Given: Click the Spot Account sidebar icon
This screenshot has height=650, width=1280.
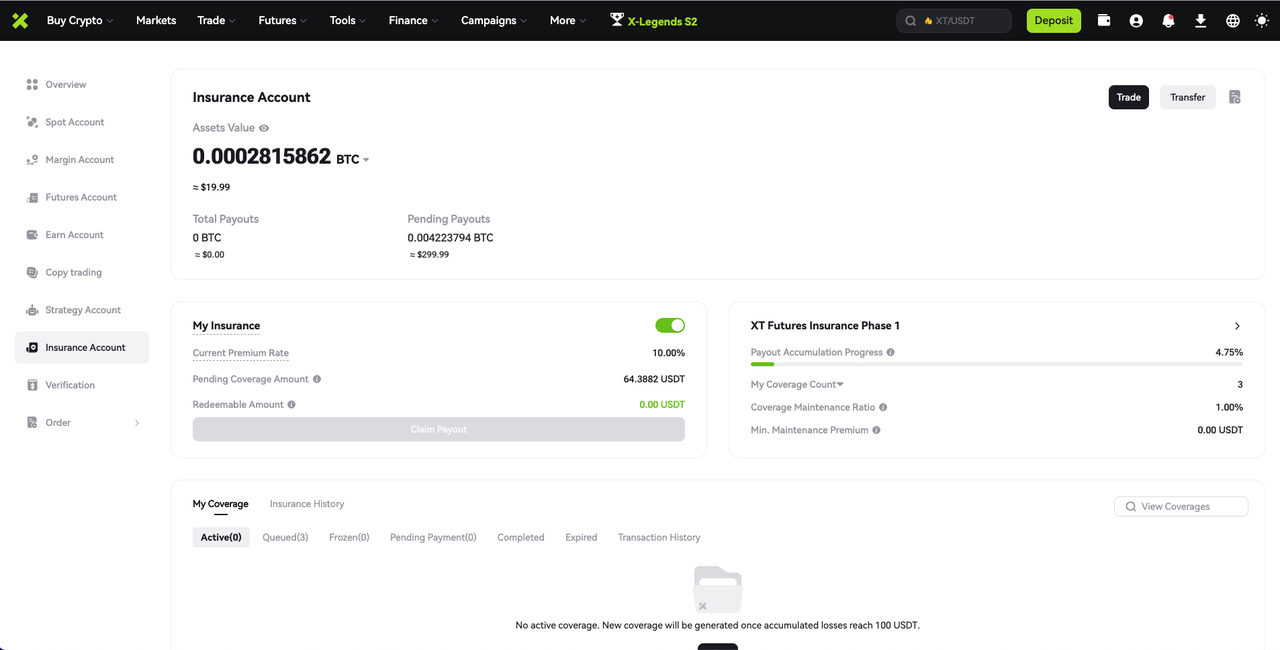Looking at the screenshot, I should point(32,122).
